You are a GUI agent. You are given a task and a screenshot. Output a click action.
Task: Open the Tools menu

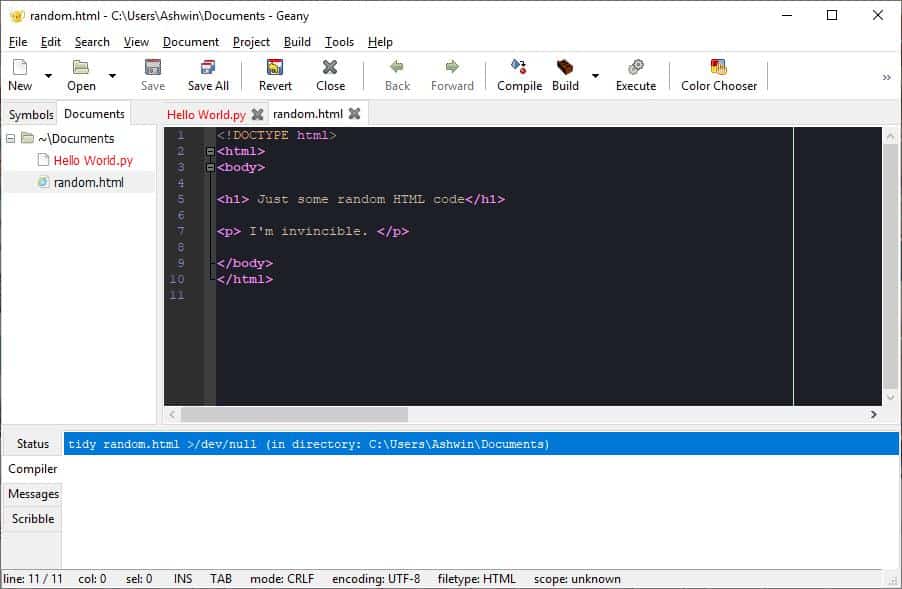[339, 42]
